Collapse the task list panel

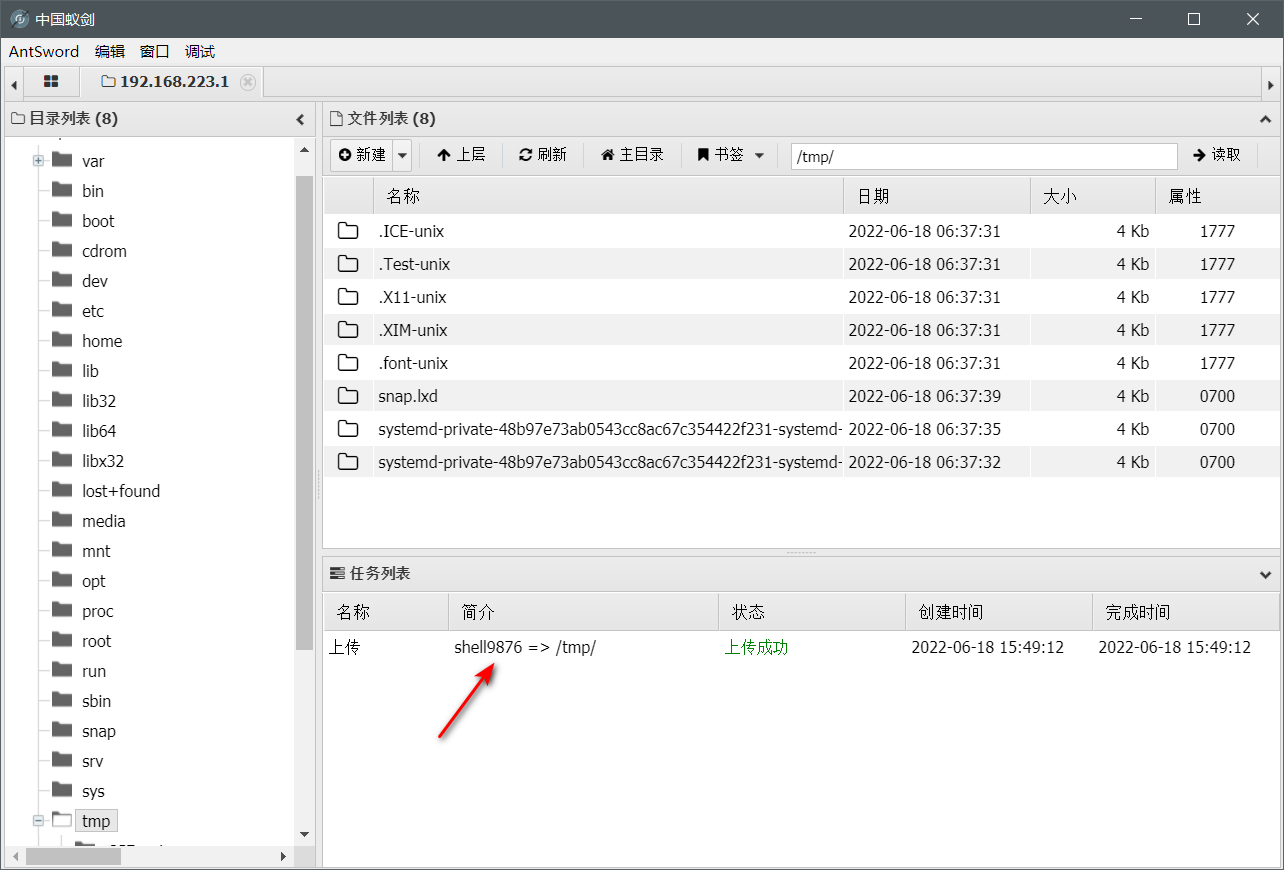click(x=1265, y=575)
